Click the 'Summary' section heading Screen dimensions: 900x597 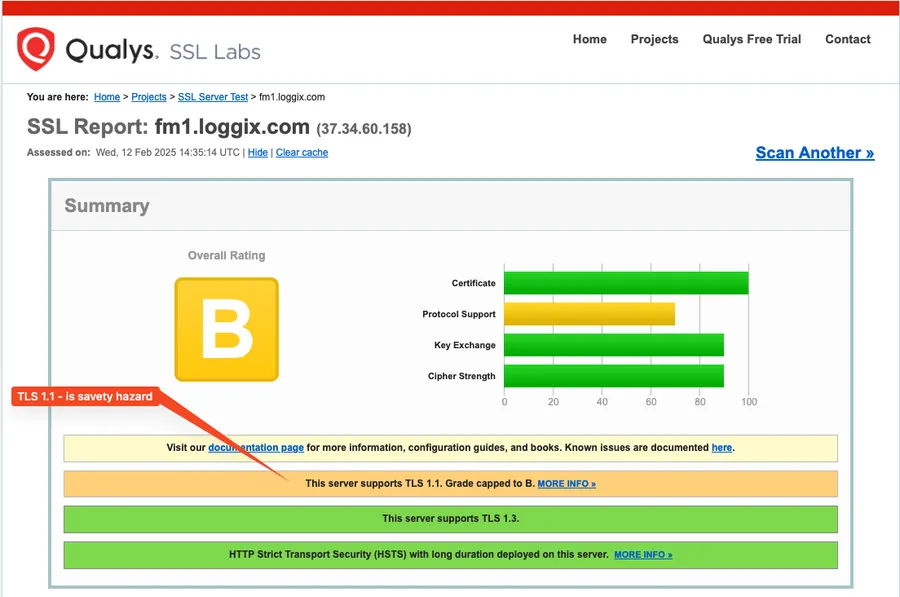pos(107,206)
